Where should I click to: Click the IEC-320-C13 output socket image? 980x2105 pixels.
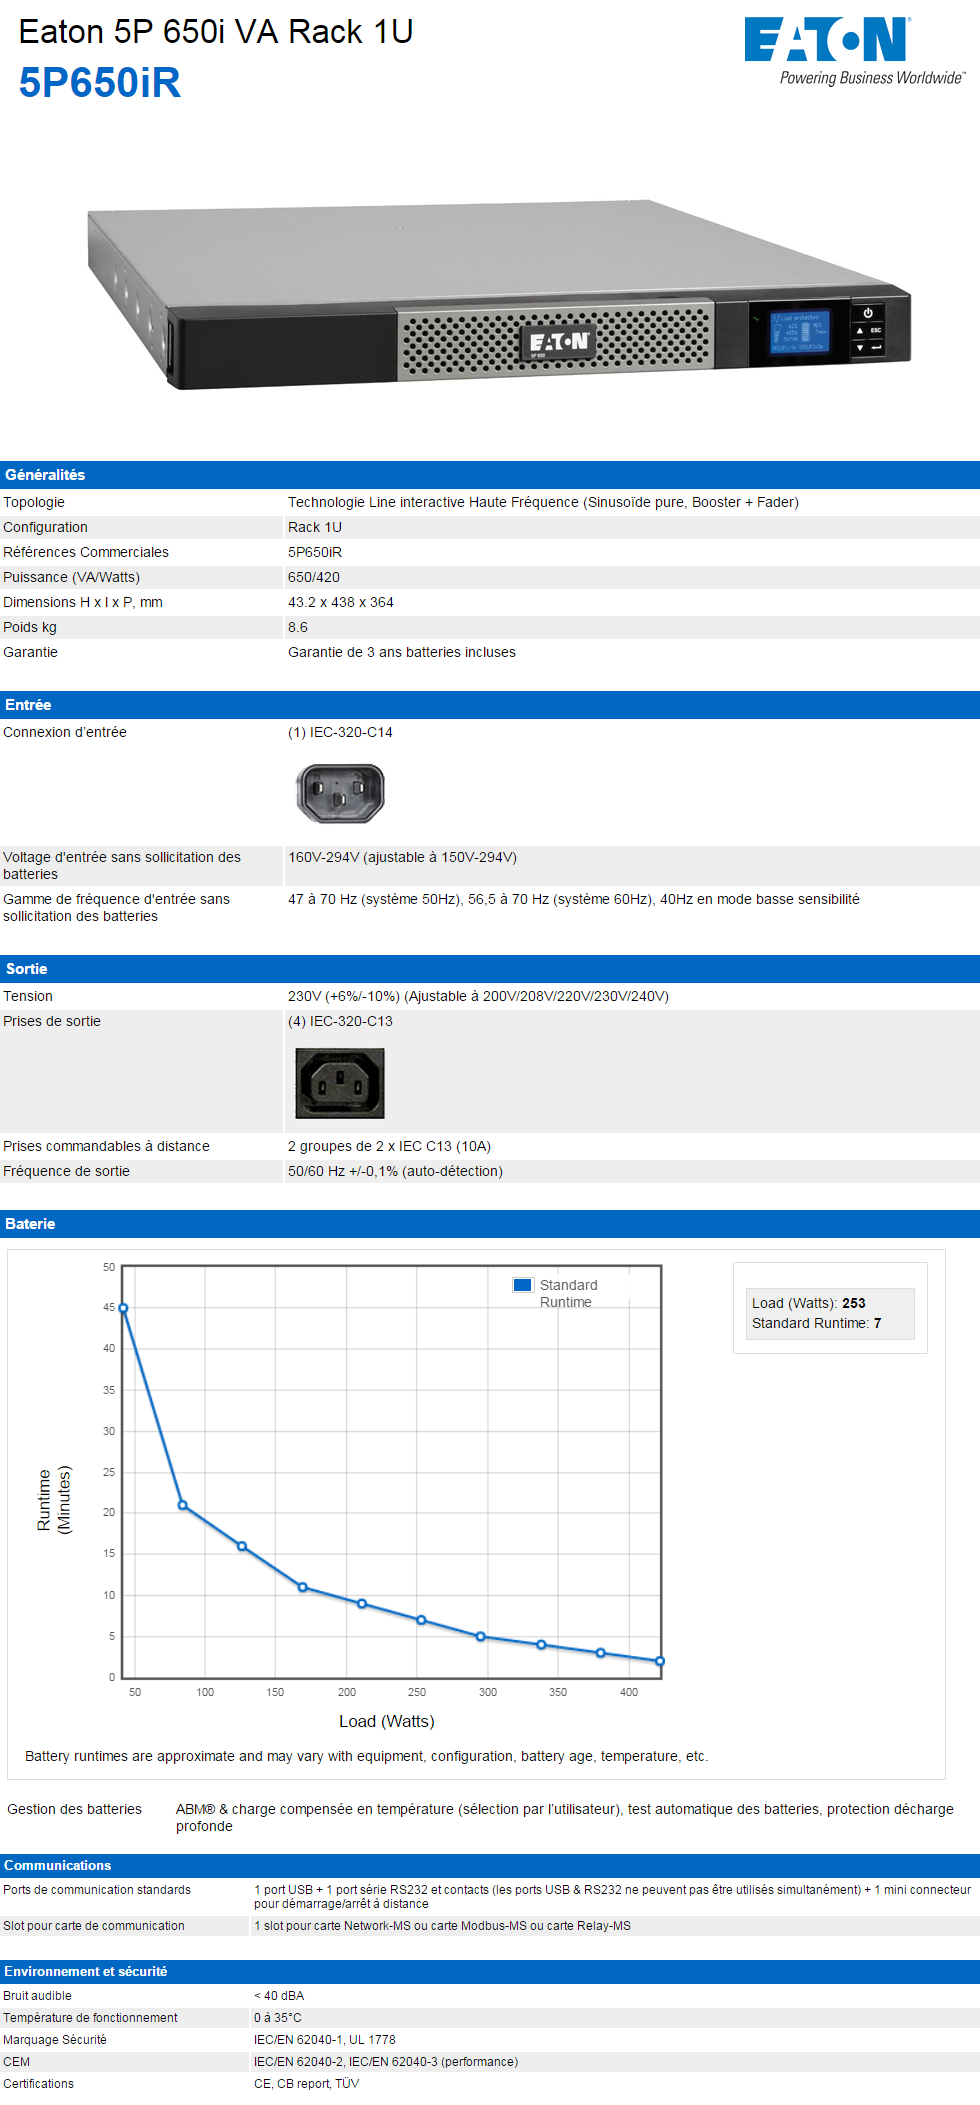coord(340,1083)
